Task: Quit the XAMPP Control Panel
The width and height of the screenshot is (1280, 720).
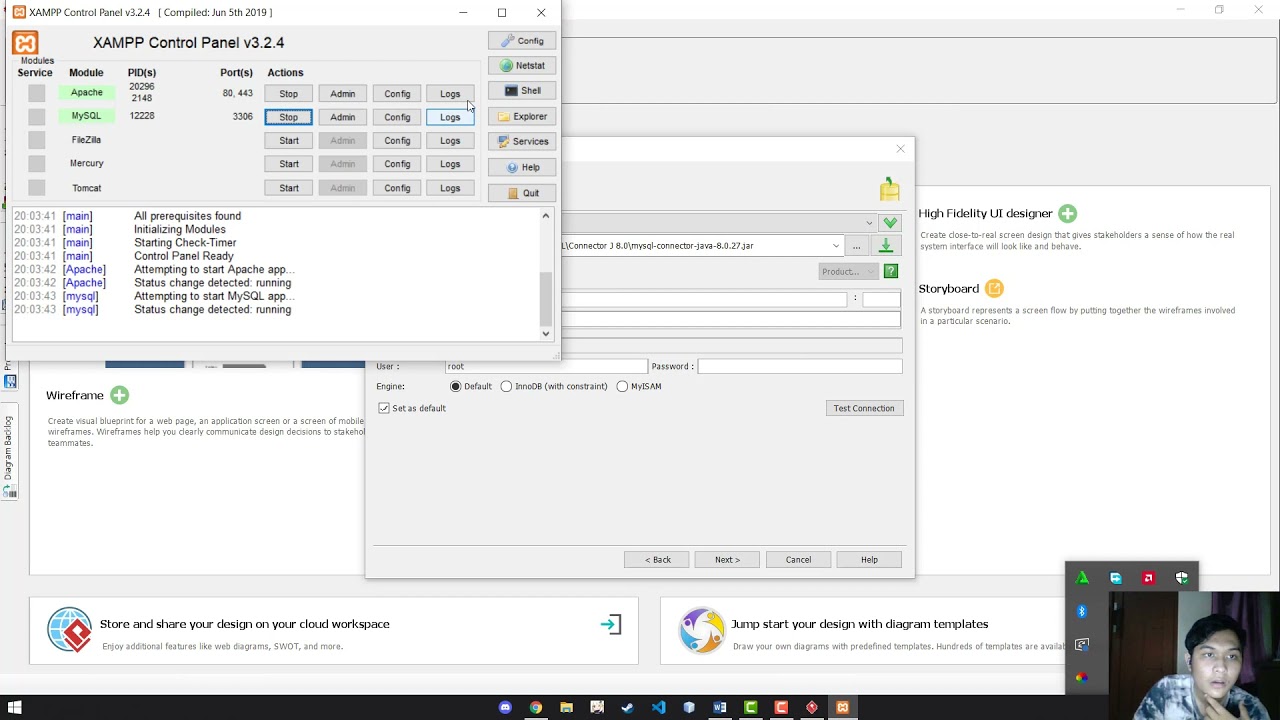Action: click(522, 193)
